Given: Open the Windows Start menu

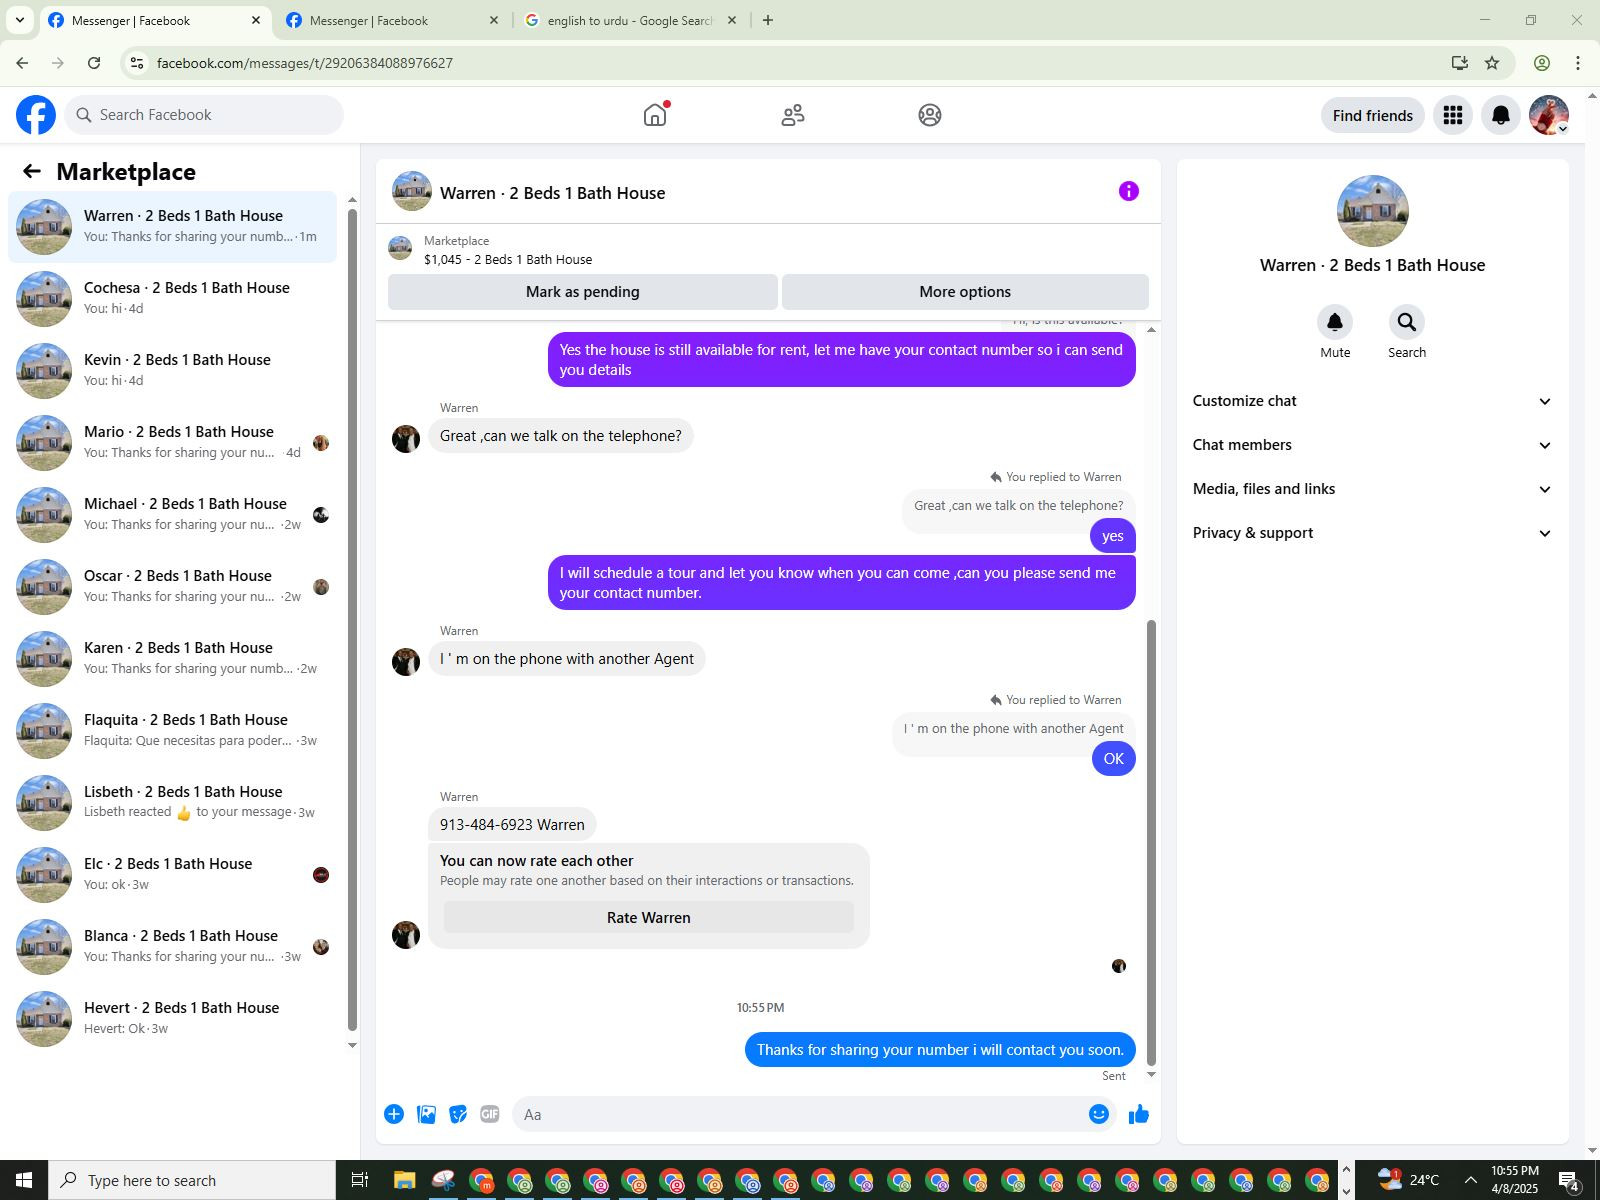Looking at the screenshot, I should [x=24, y=1180].
